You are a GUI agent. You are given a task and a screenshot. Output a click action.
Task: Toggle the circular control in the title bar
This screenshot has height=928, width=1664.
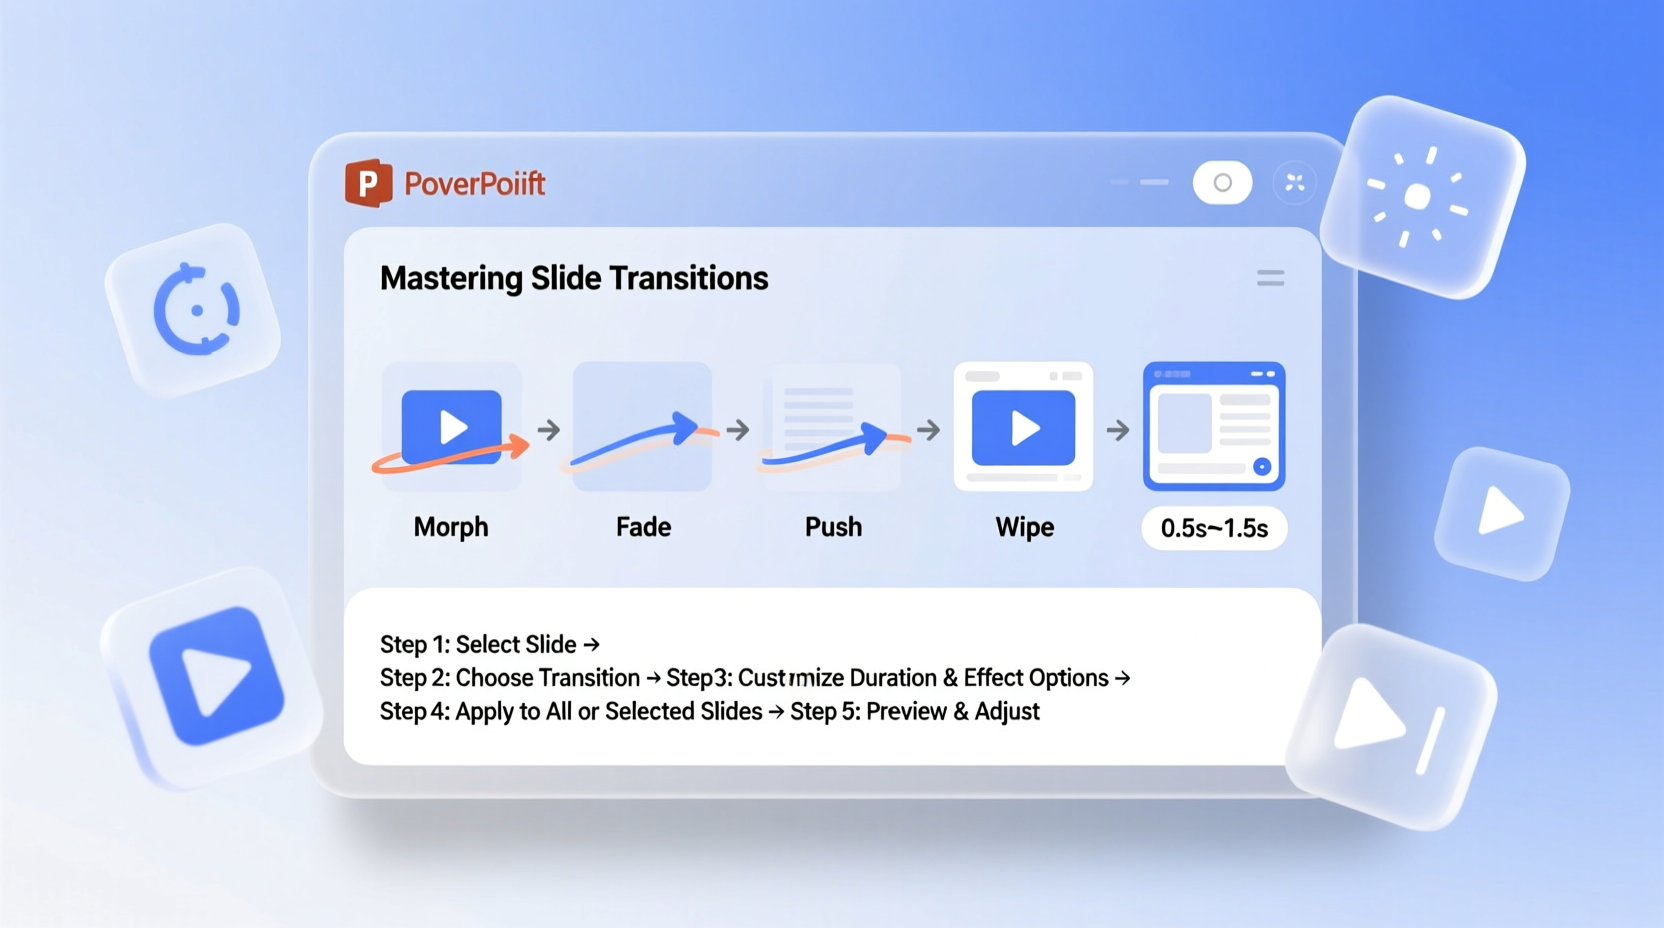(x=1222, y=182)
